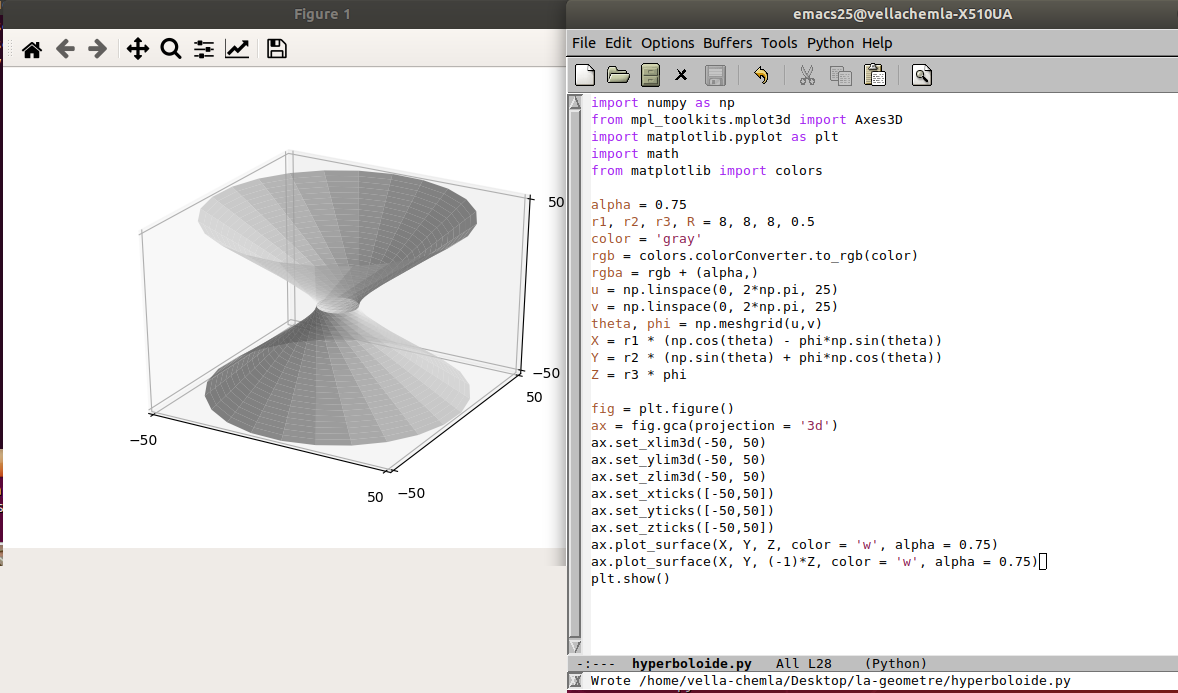Go back to previous plot view
The height and width of the screenshot is (693, 1178).
pos(65,49)
